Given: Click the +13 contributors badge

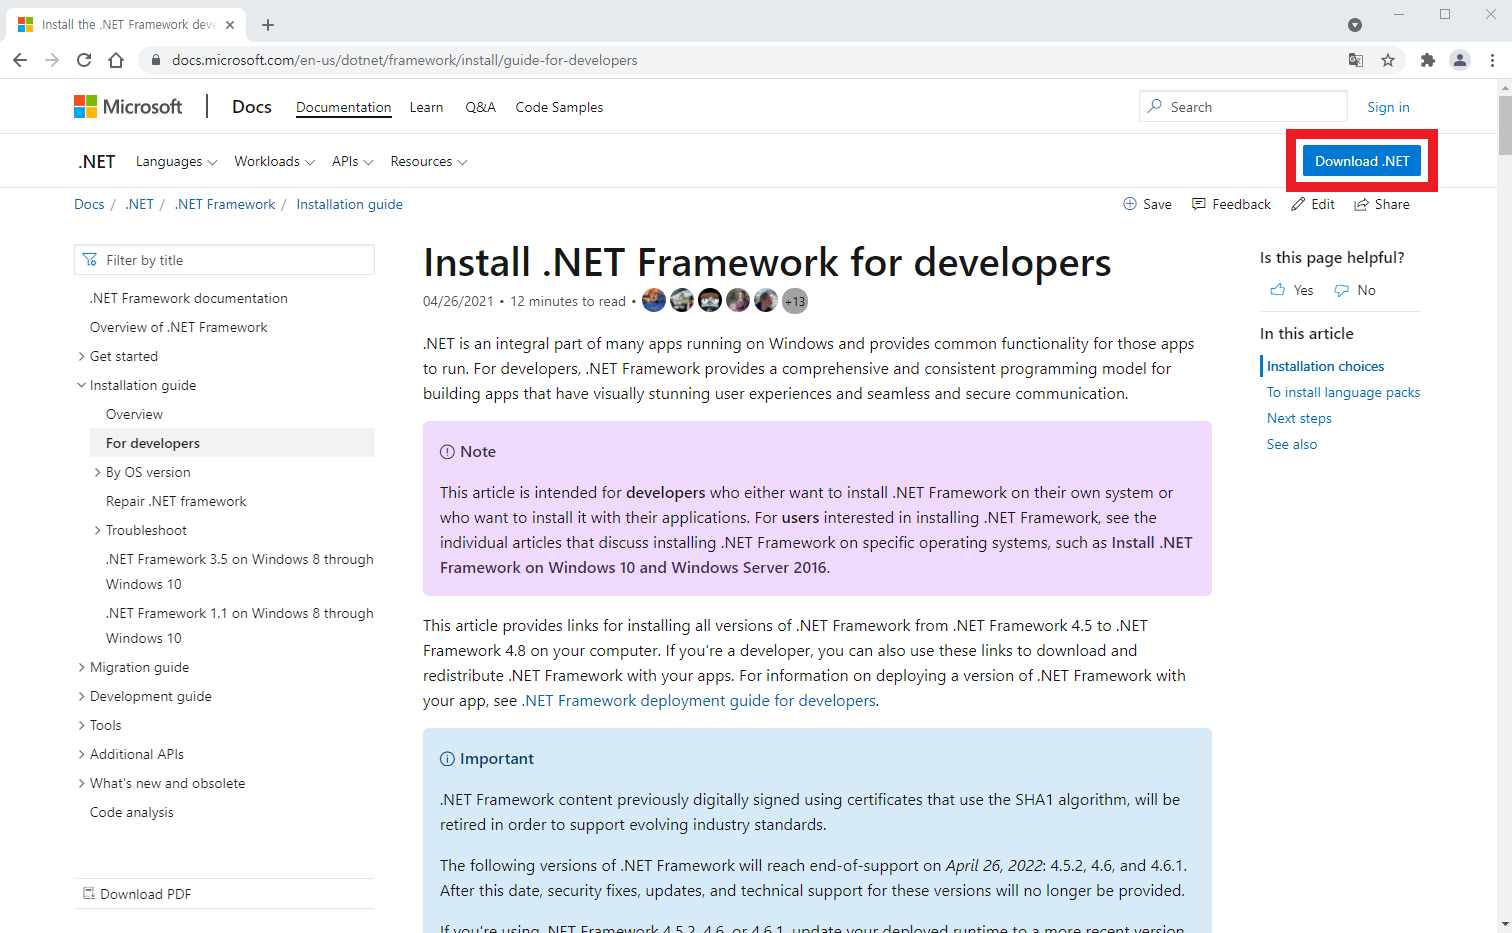Looking at the screenshot, I should click(795, 301).
